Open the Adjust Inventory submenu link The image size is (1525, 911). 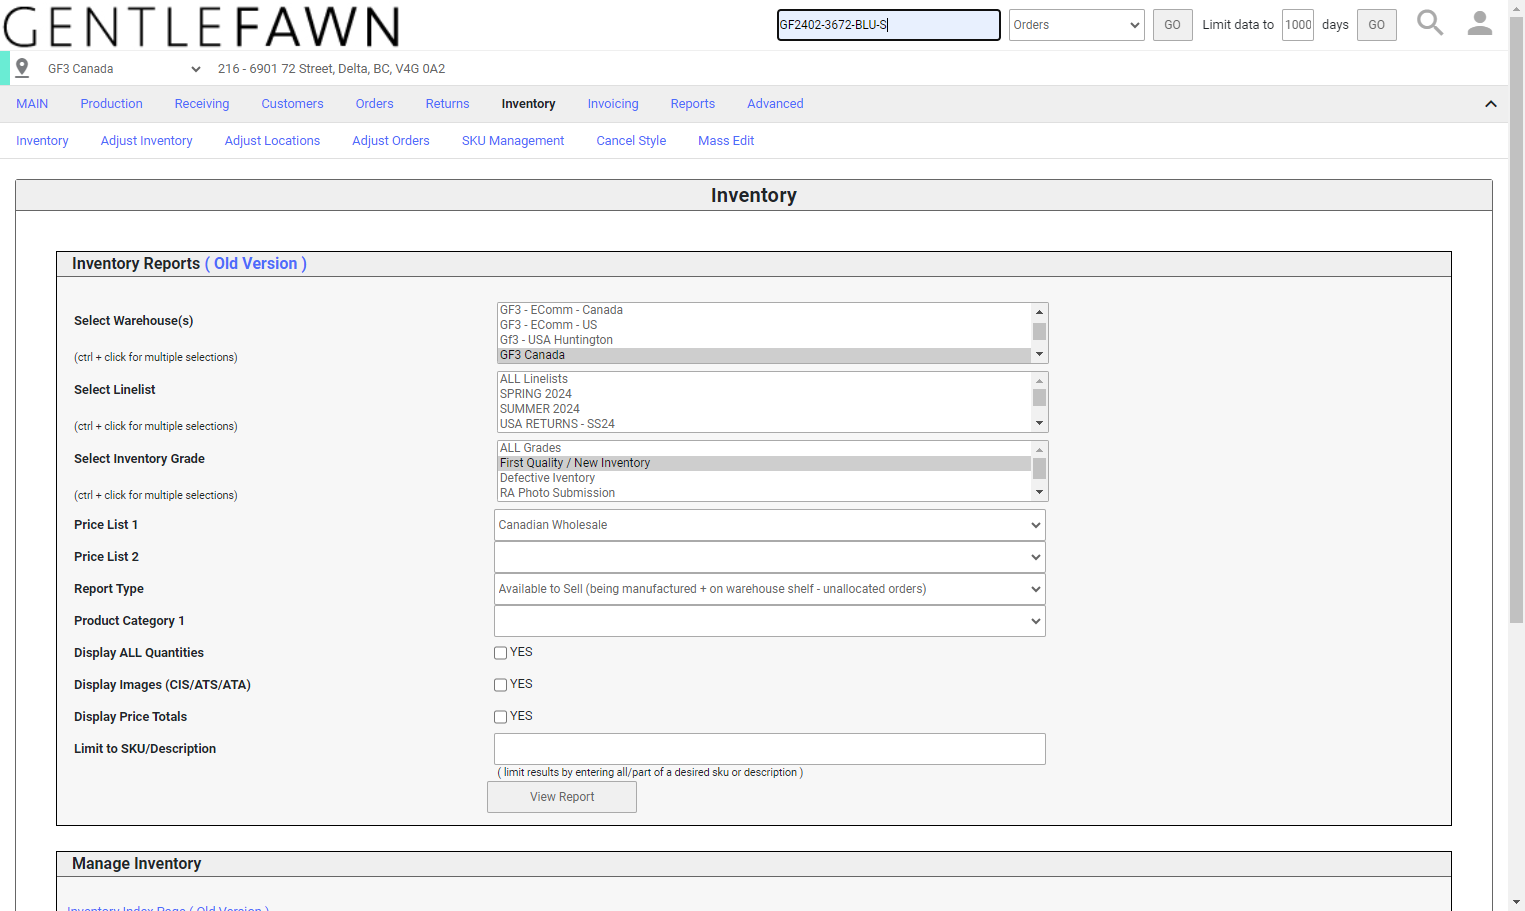pos(146,141)
